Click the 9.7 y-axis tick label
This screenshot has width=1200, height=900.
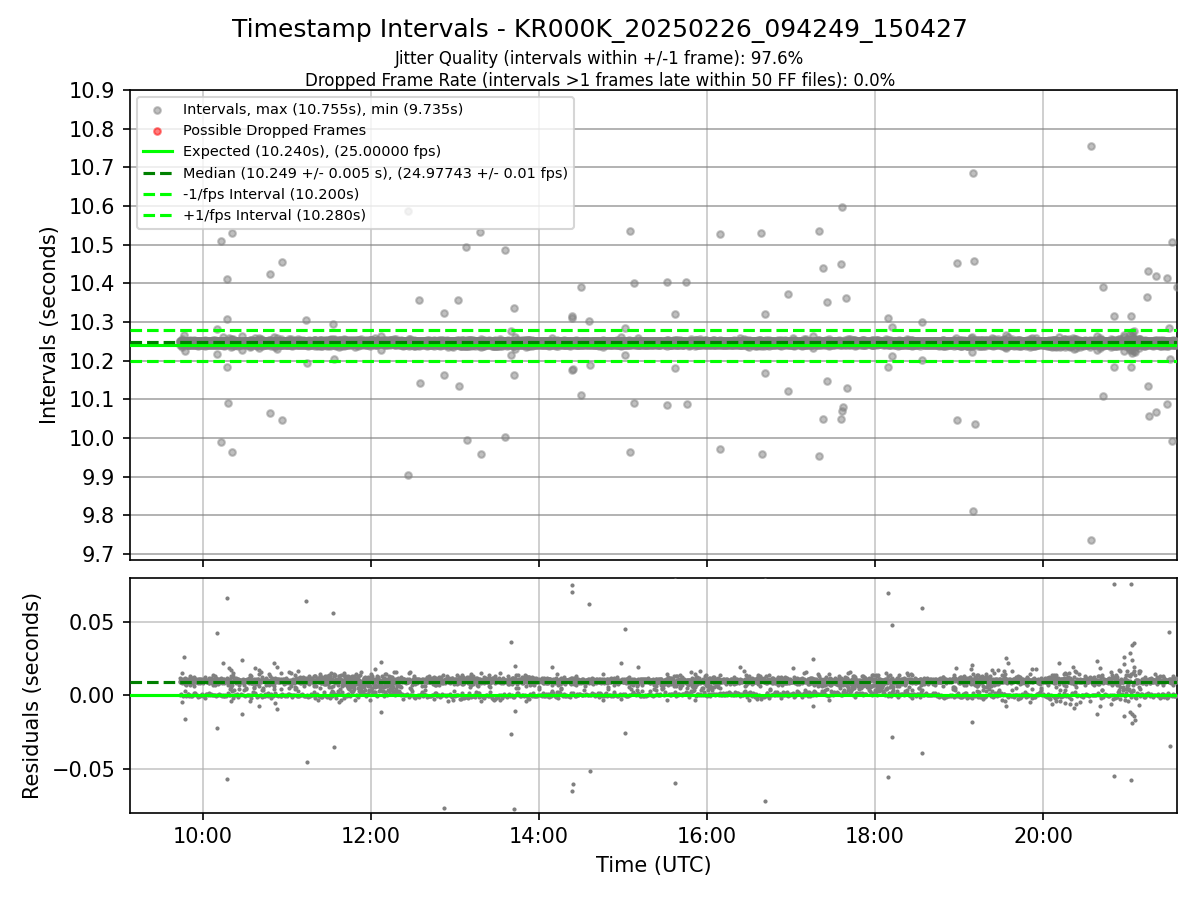coord(100,554)
